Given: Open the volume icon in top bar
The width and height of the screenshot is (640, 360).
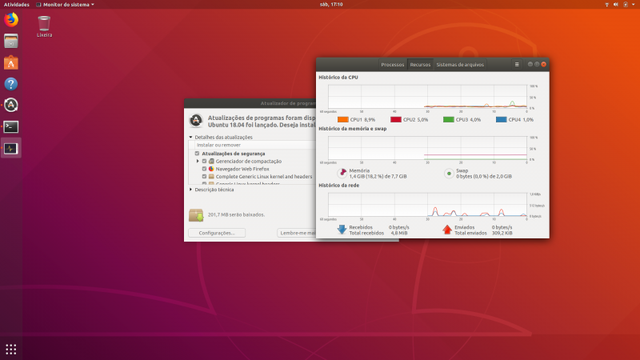Looking at the screenshot, I should (616, 4).
